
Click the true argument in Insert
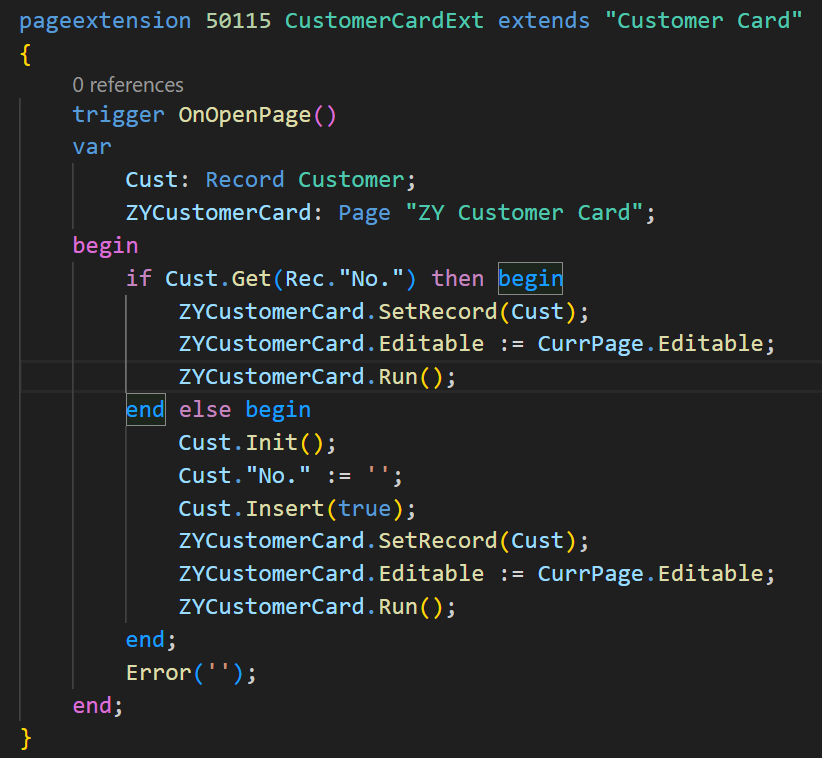[364, 508]
